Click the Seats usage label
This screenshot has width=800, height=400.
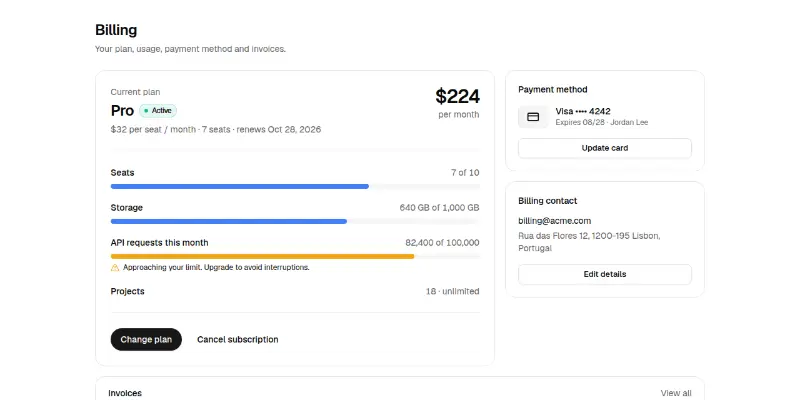click(x=122, y=173)
